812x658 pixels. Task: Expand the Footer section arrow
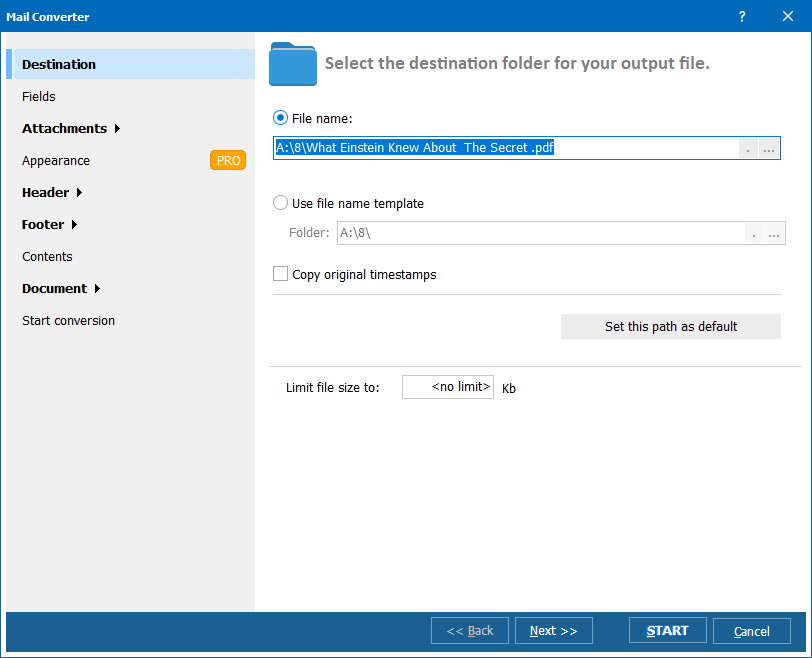74,225
